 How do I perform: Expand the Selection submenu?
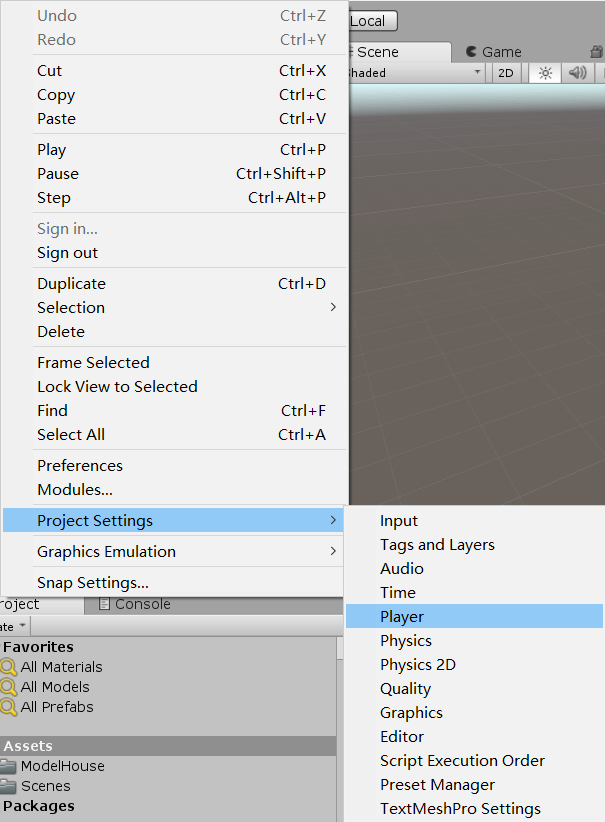186,308
